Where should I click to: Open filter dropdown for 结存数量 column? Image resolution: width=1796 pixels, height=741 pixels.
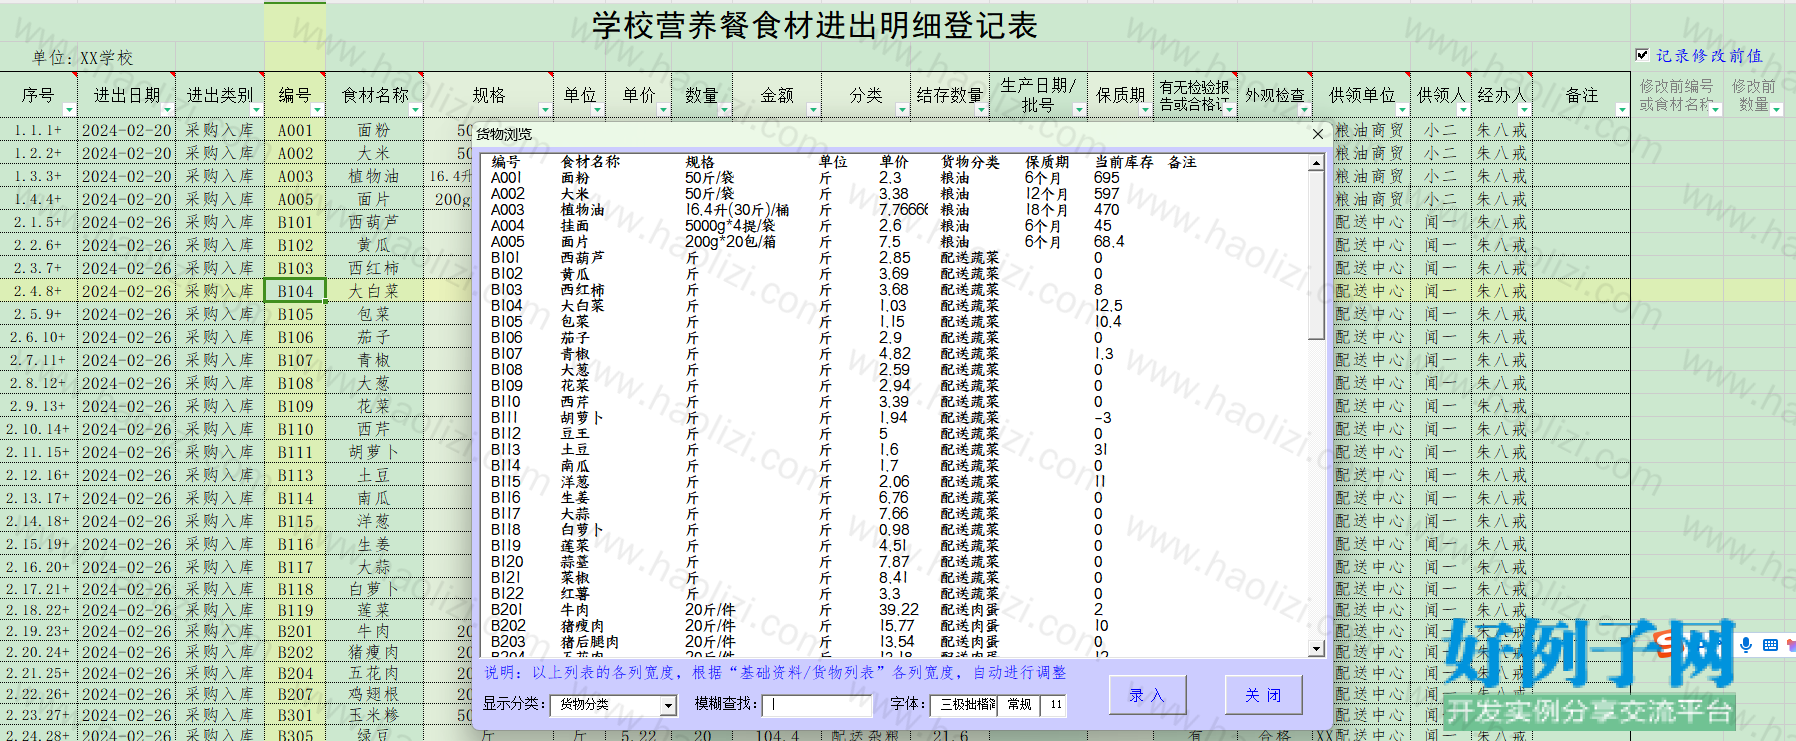coord(982,109)
